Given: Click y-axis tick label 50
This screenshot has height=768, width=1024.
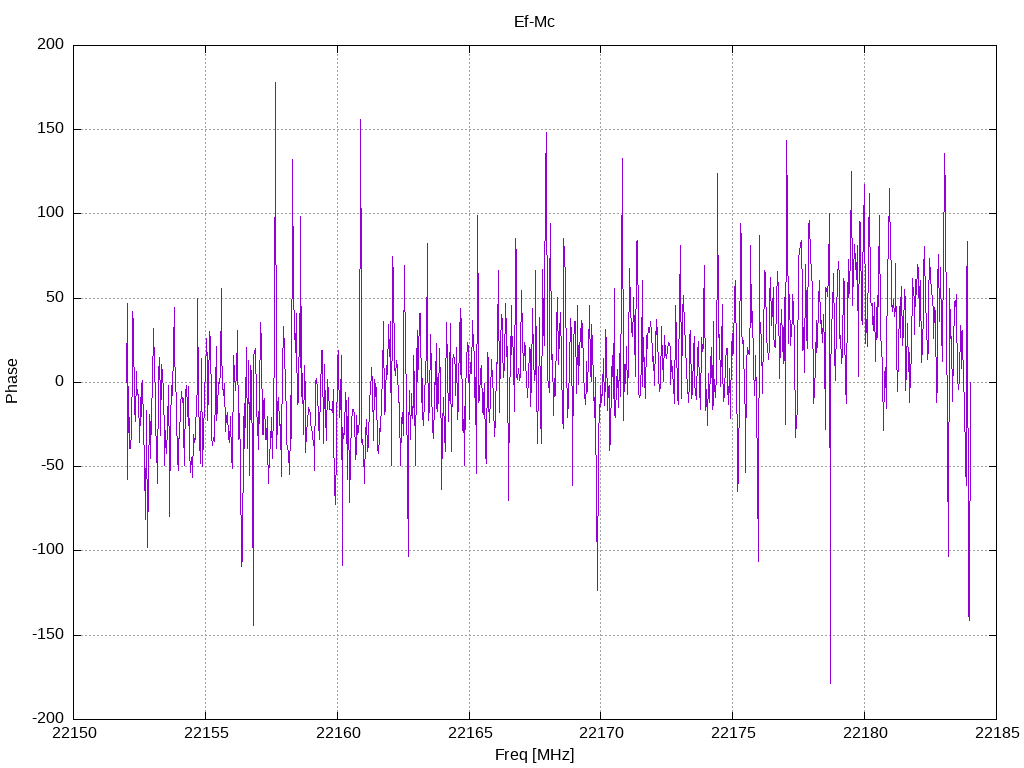Looking at the screenshot, I should coord(56,297).
